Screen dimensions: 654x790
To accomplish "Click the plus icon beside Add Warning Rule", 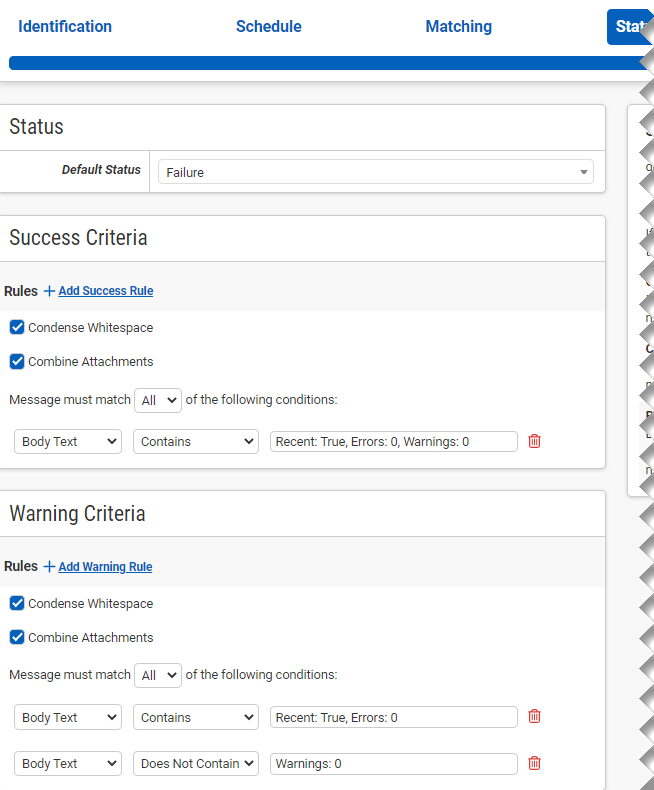I will pos(49,567).
